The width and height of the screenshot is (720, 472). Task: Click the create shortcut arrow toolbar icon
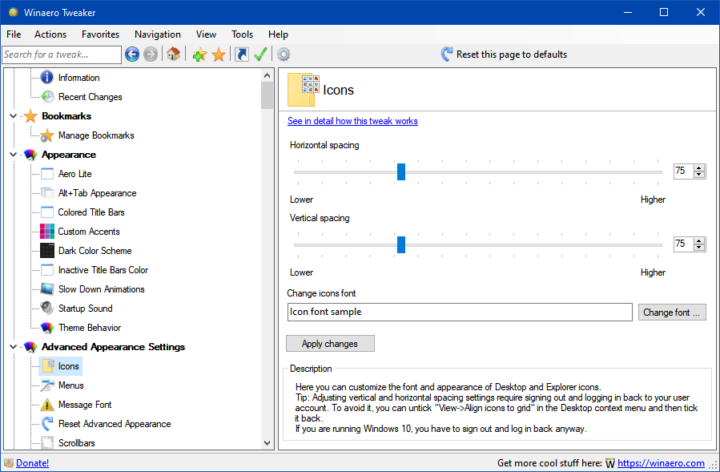[x=242, y=54]
